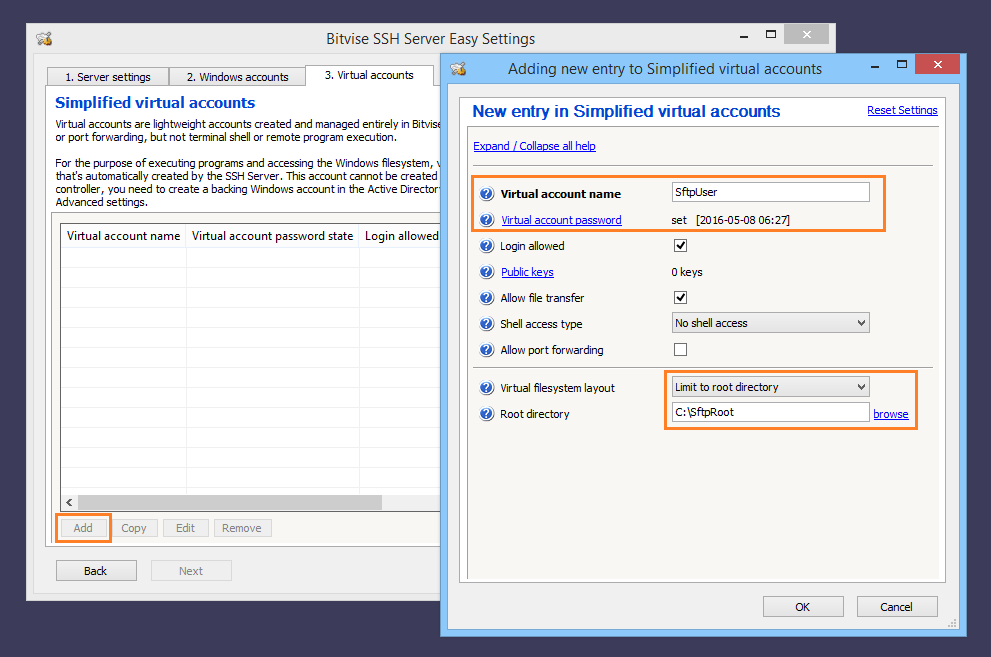Click 'New entry in Simplified virtual accounts' heading
991x657 pixels.
(626, 111)
